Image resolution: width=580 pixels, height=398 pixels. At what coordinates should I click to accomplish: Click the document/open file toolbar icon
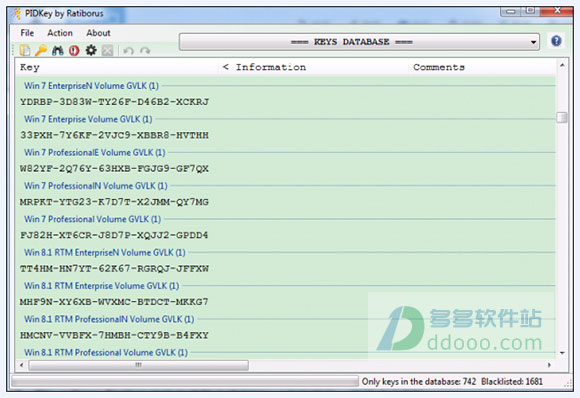(x=25, y=50)
